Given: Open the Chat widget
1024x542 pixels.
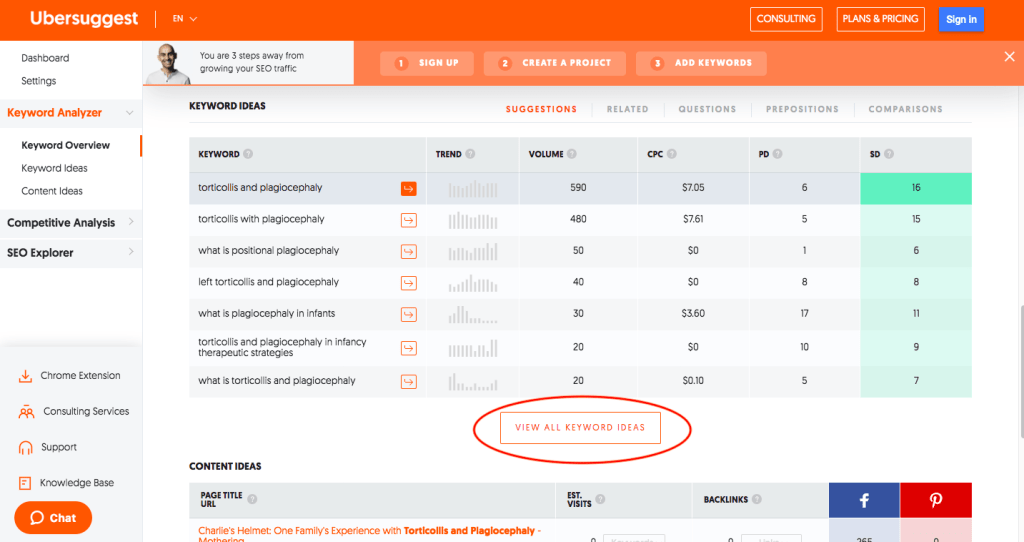Looking at the screenshot, I should (x=53, y=518).
